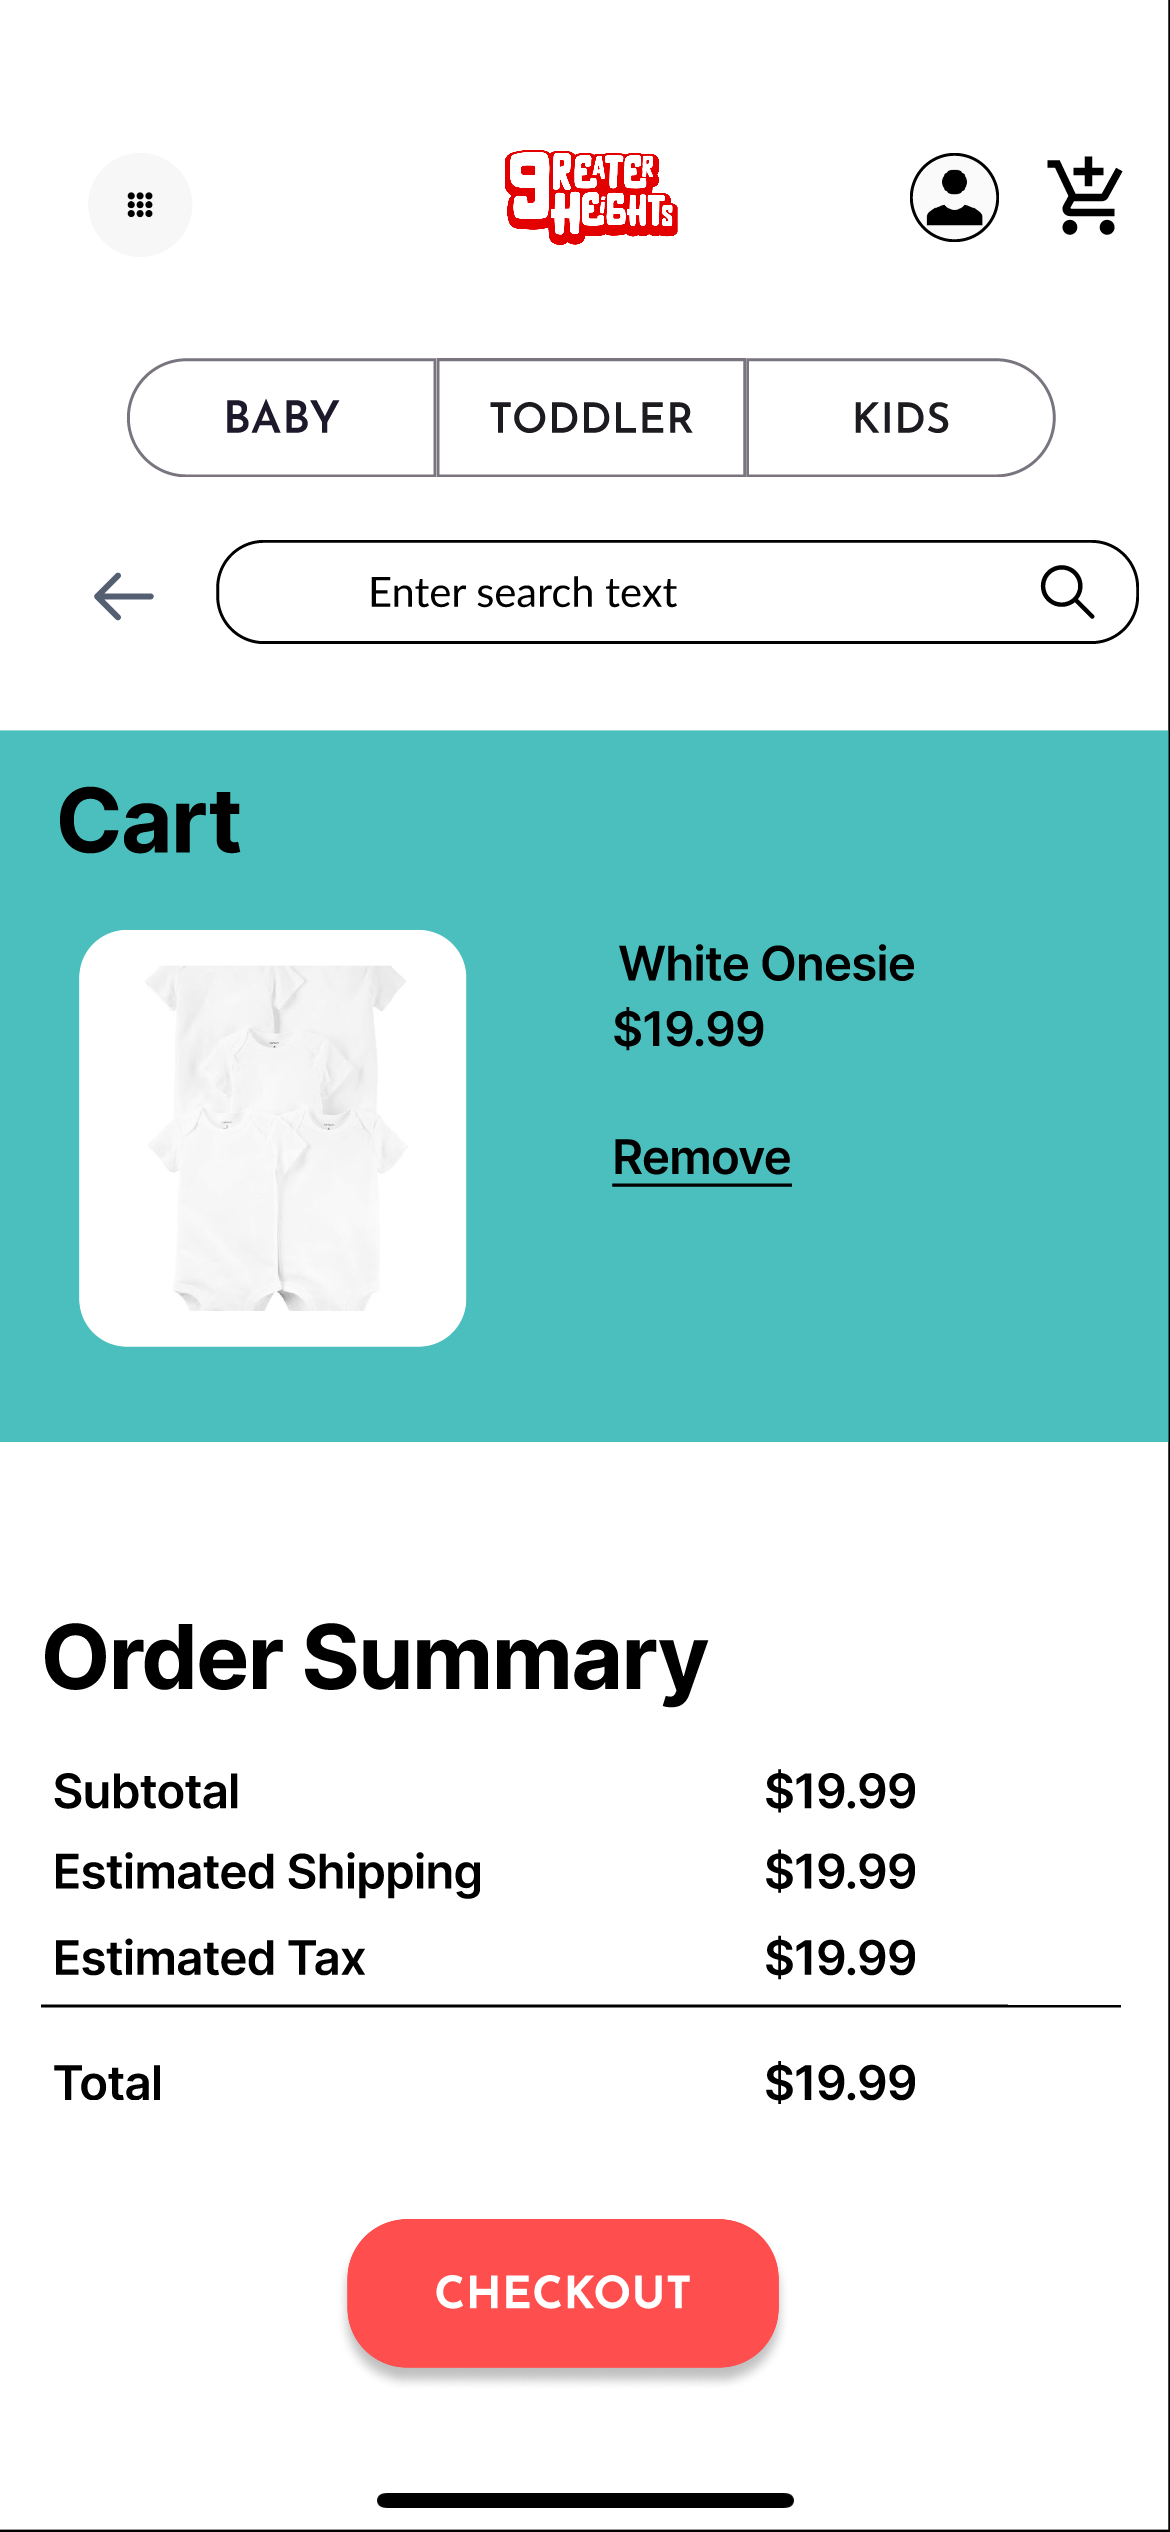
Task: Open the app grid menu icon
Action: [x=140, y=204]
